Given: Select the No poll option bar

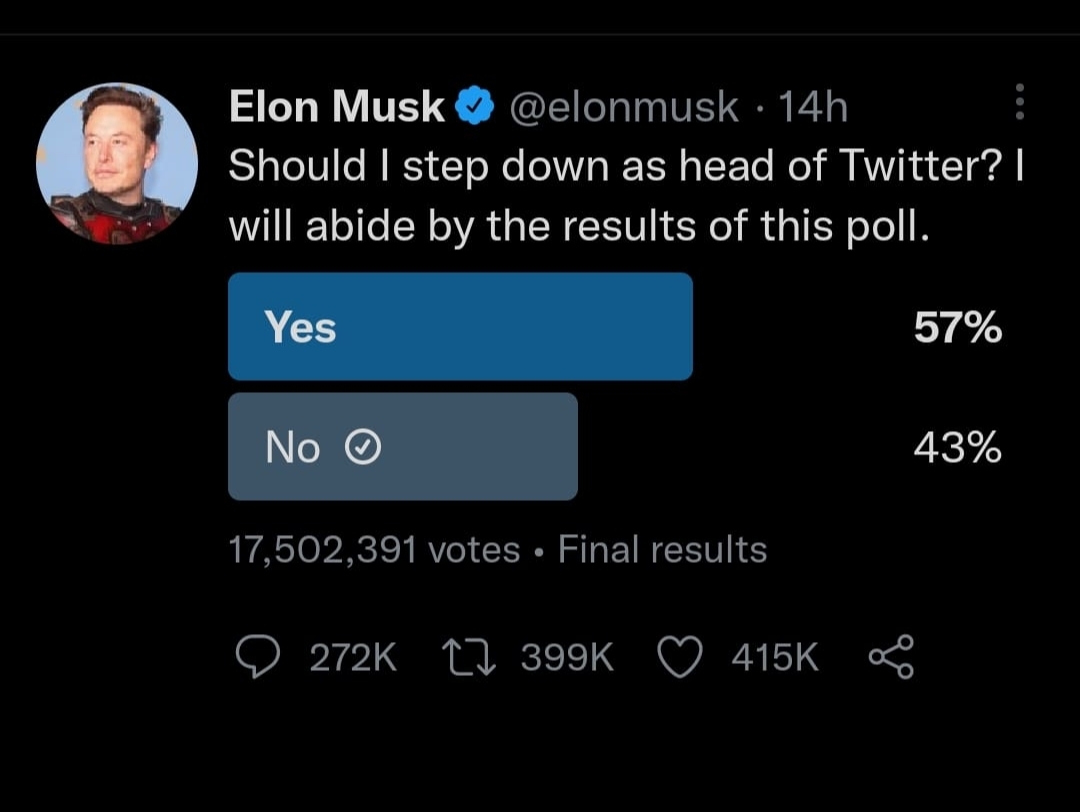Looking at the screenshot, I should pos(403,446).
